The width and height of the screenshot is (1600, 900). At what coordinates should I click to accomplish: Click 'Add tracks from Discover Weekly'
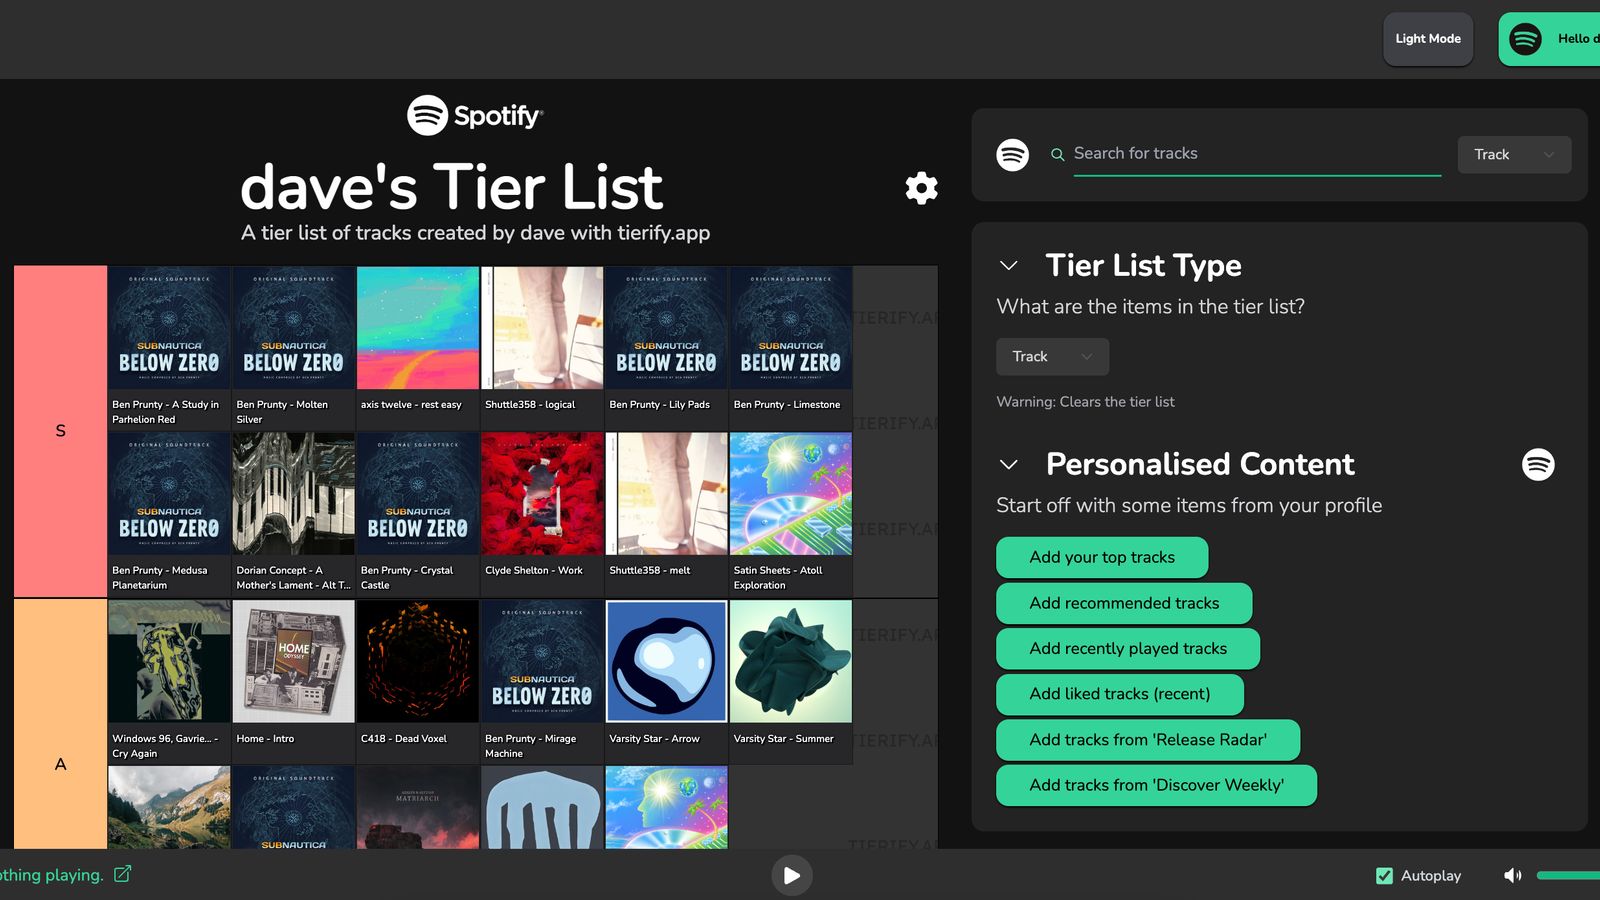(x=1156, y=785)
